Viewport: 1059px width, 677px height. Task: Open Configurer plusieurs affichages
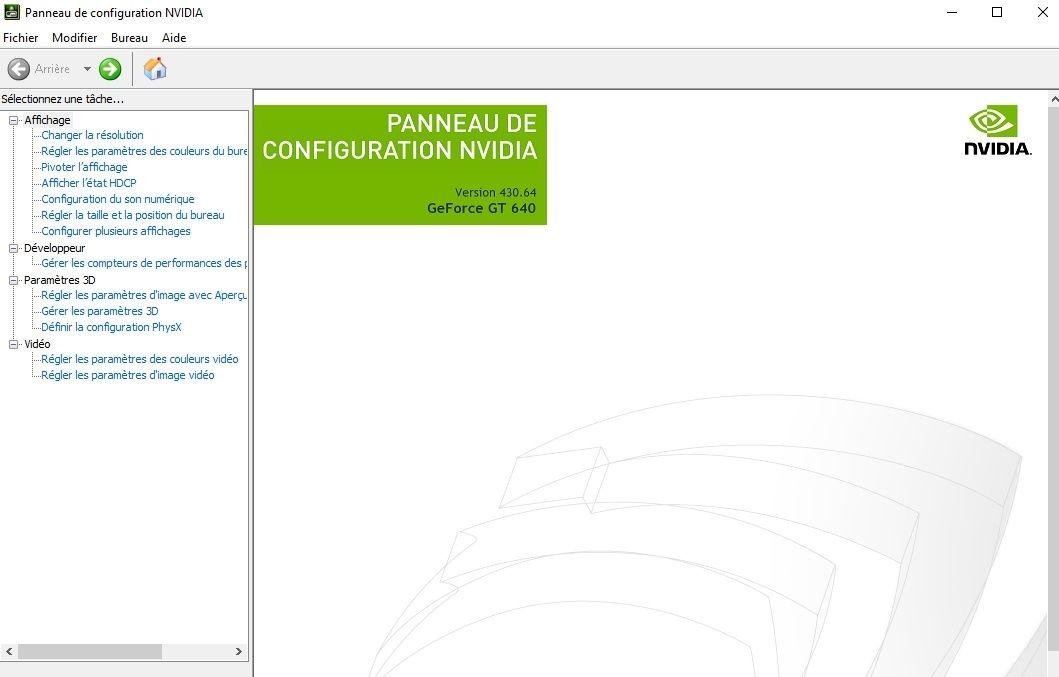click(116, 231)
